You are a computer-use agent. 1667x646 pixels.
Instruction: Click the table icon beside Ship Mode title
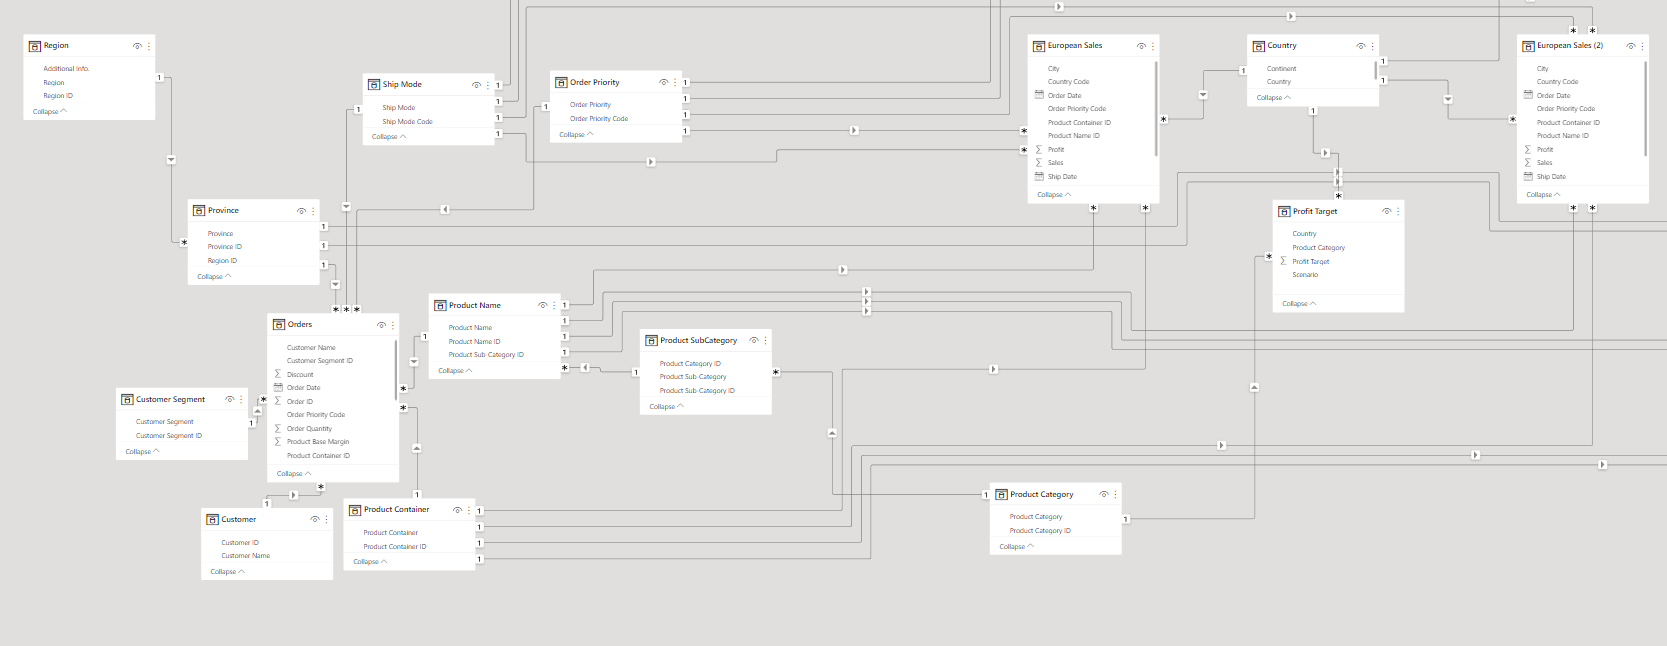pyautogui.click(x=374, y=85)
